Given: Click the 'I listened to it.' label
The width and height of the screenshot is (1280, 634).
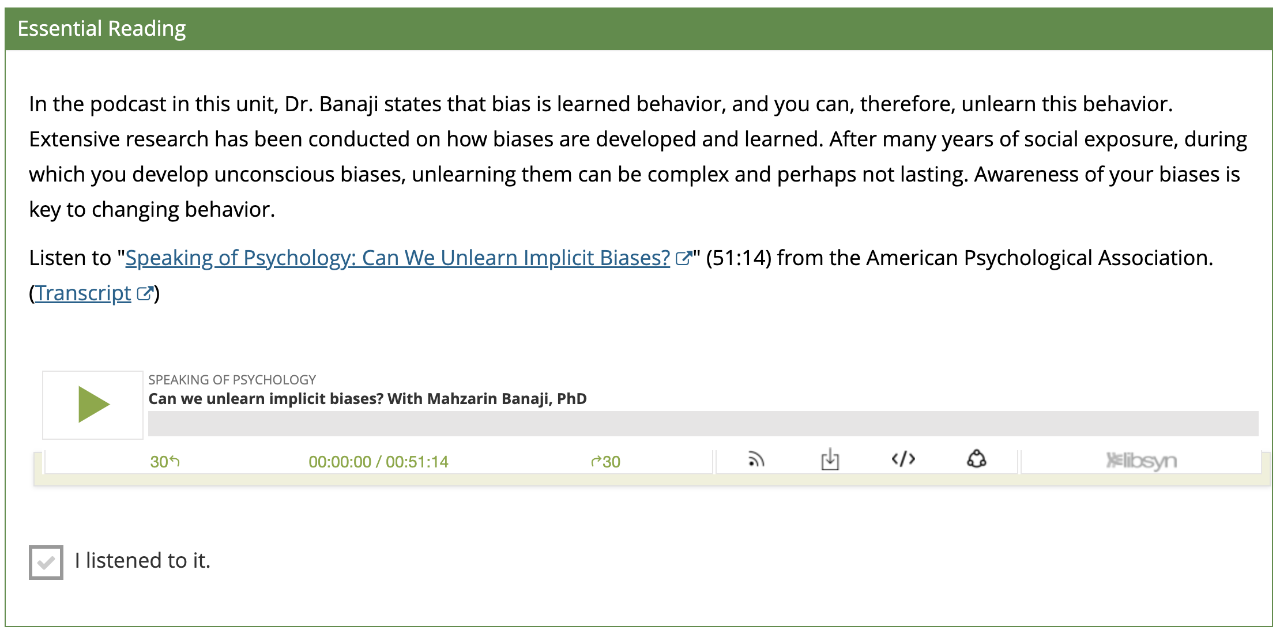Looking at the screenshot, I should (142, 561).
